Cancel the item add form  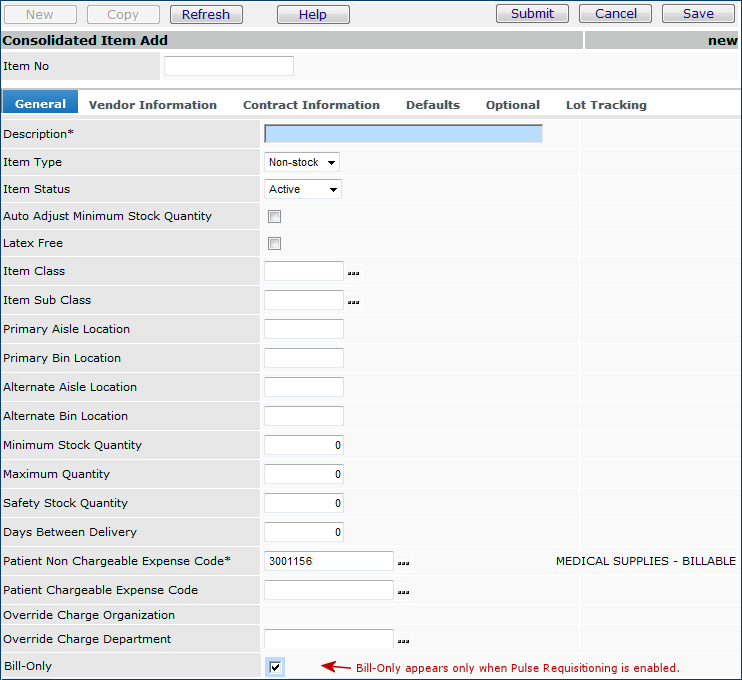[615, 13]
